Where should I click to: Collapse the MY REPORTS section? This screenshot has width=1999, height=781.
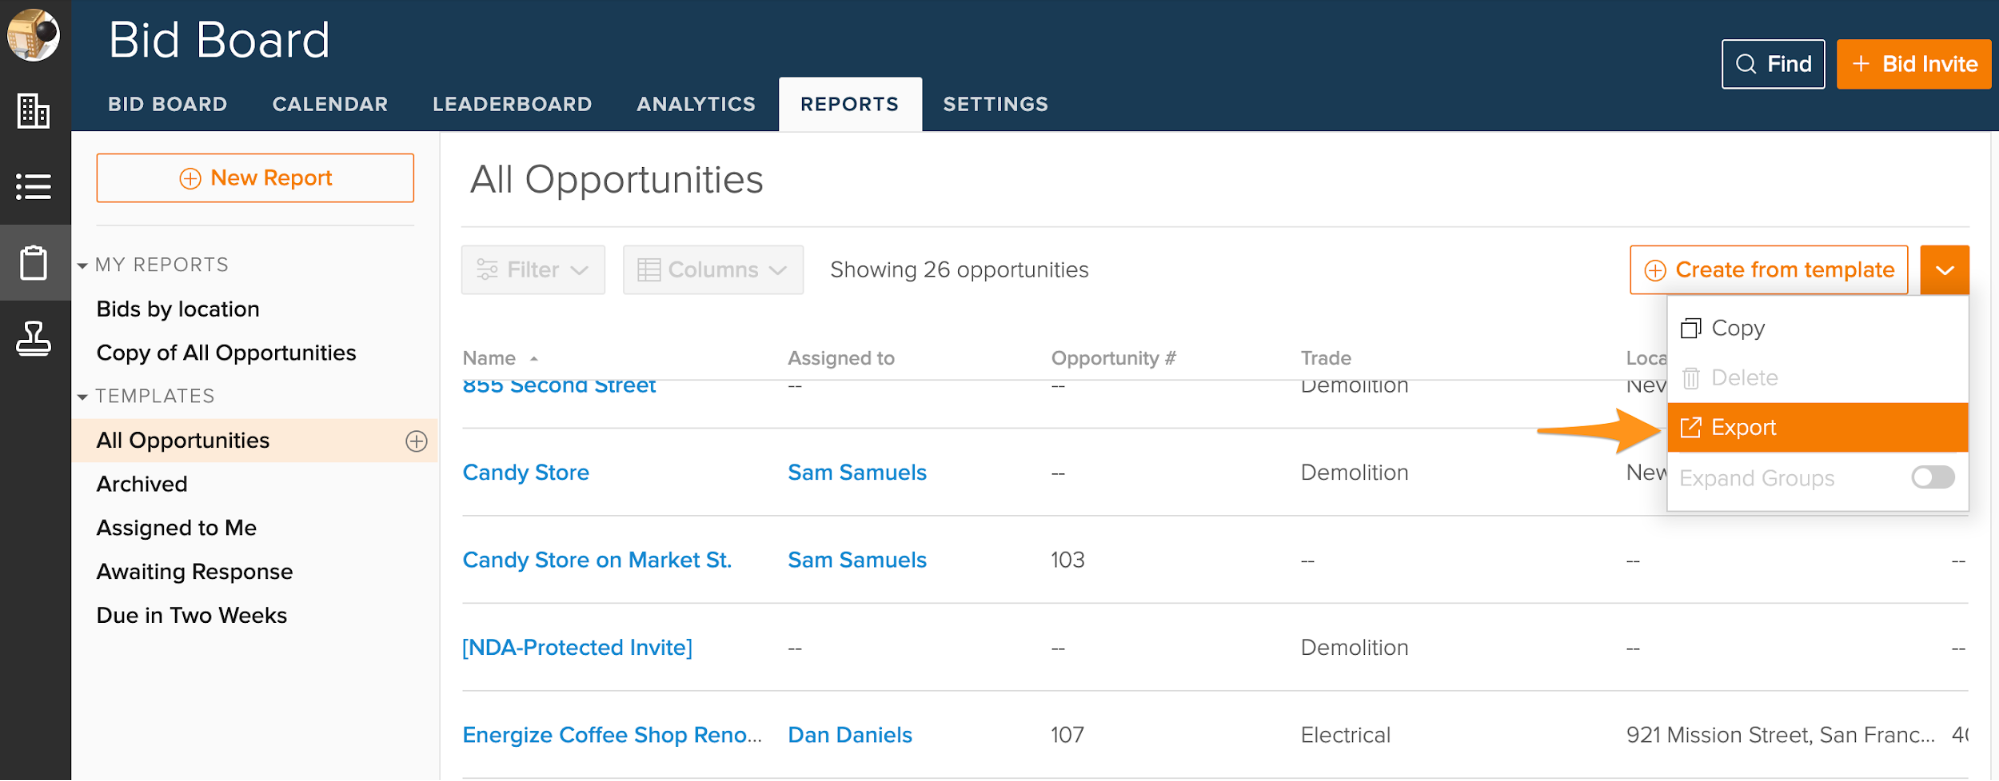pos(83,265)
